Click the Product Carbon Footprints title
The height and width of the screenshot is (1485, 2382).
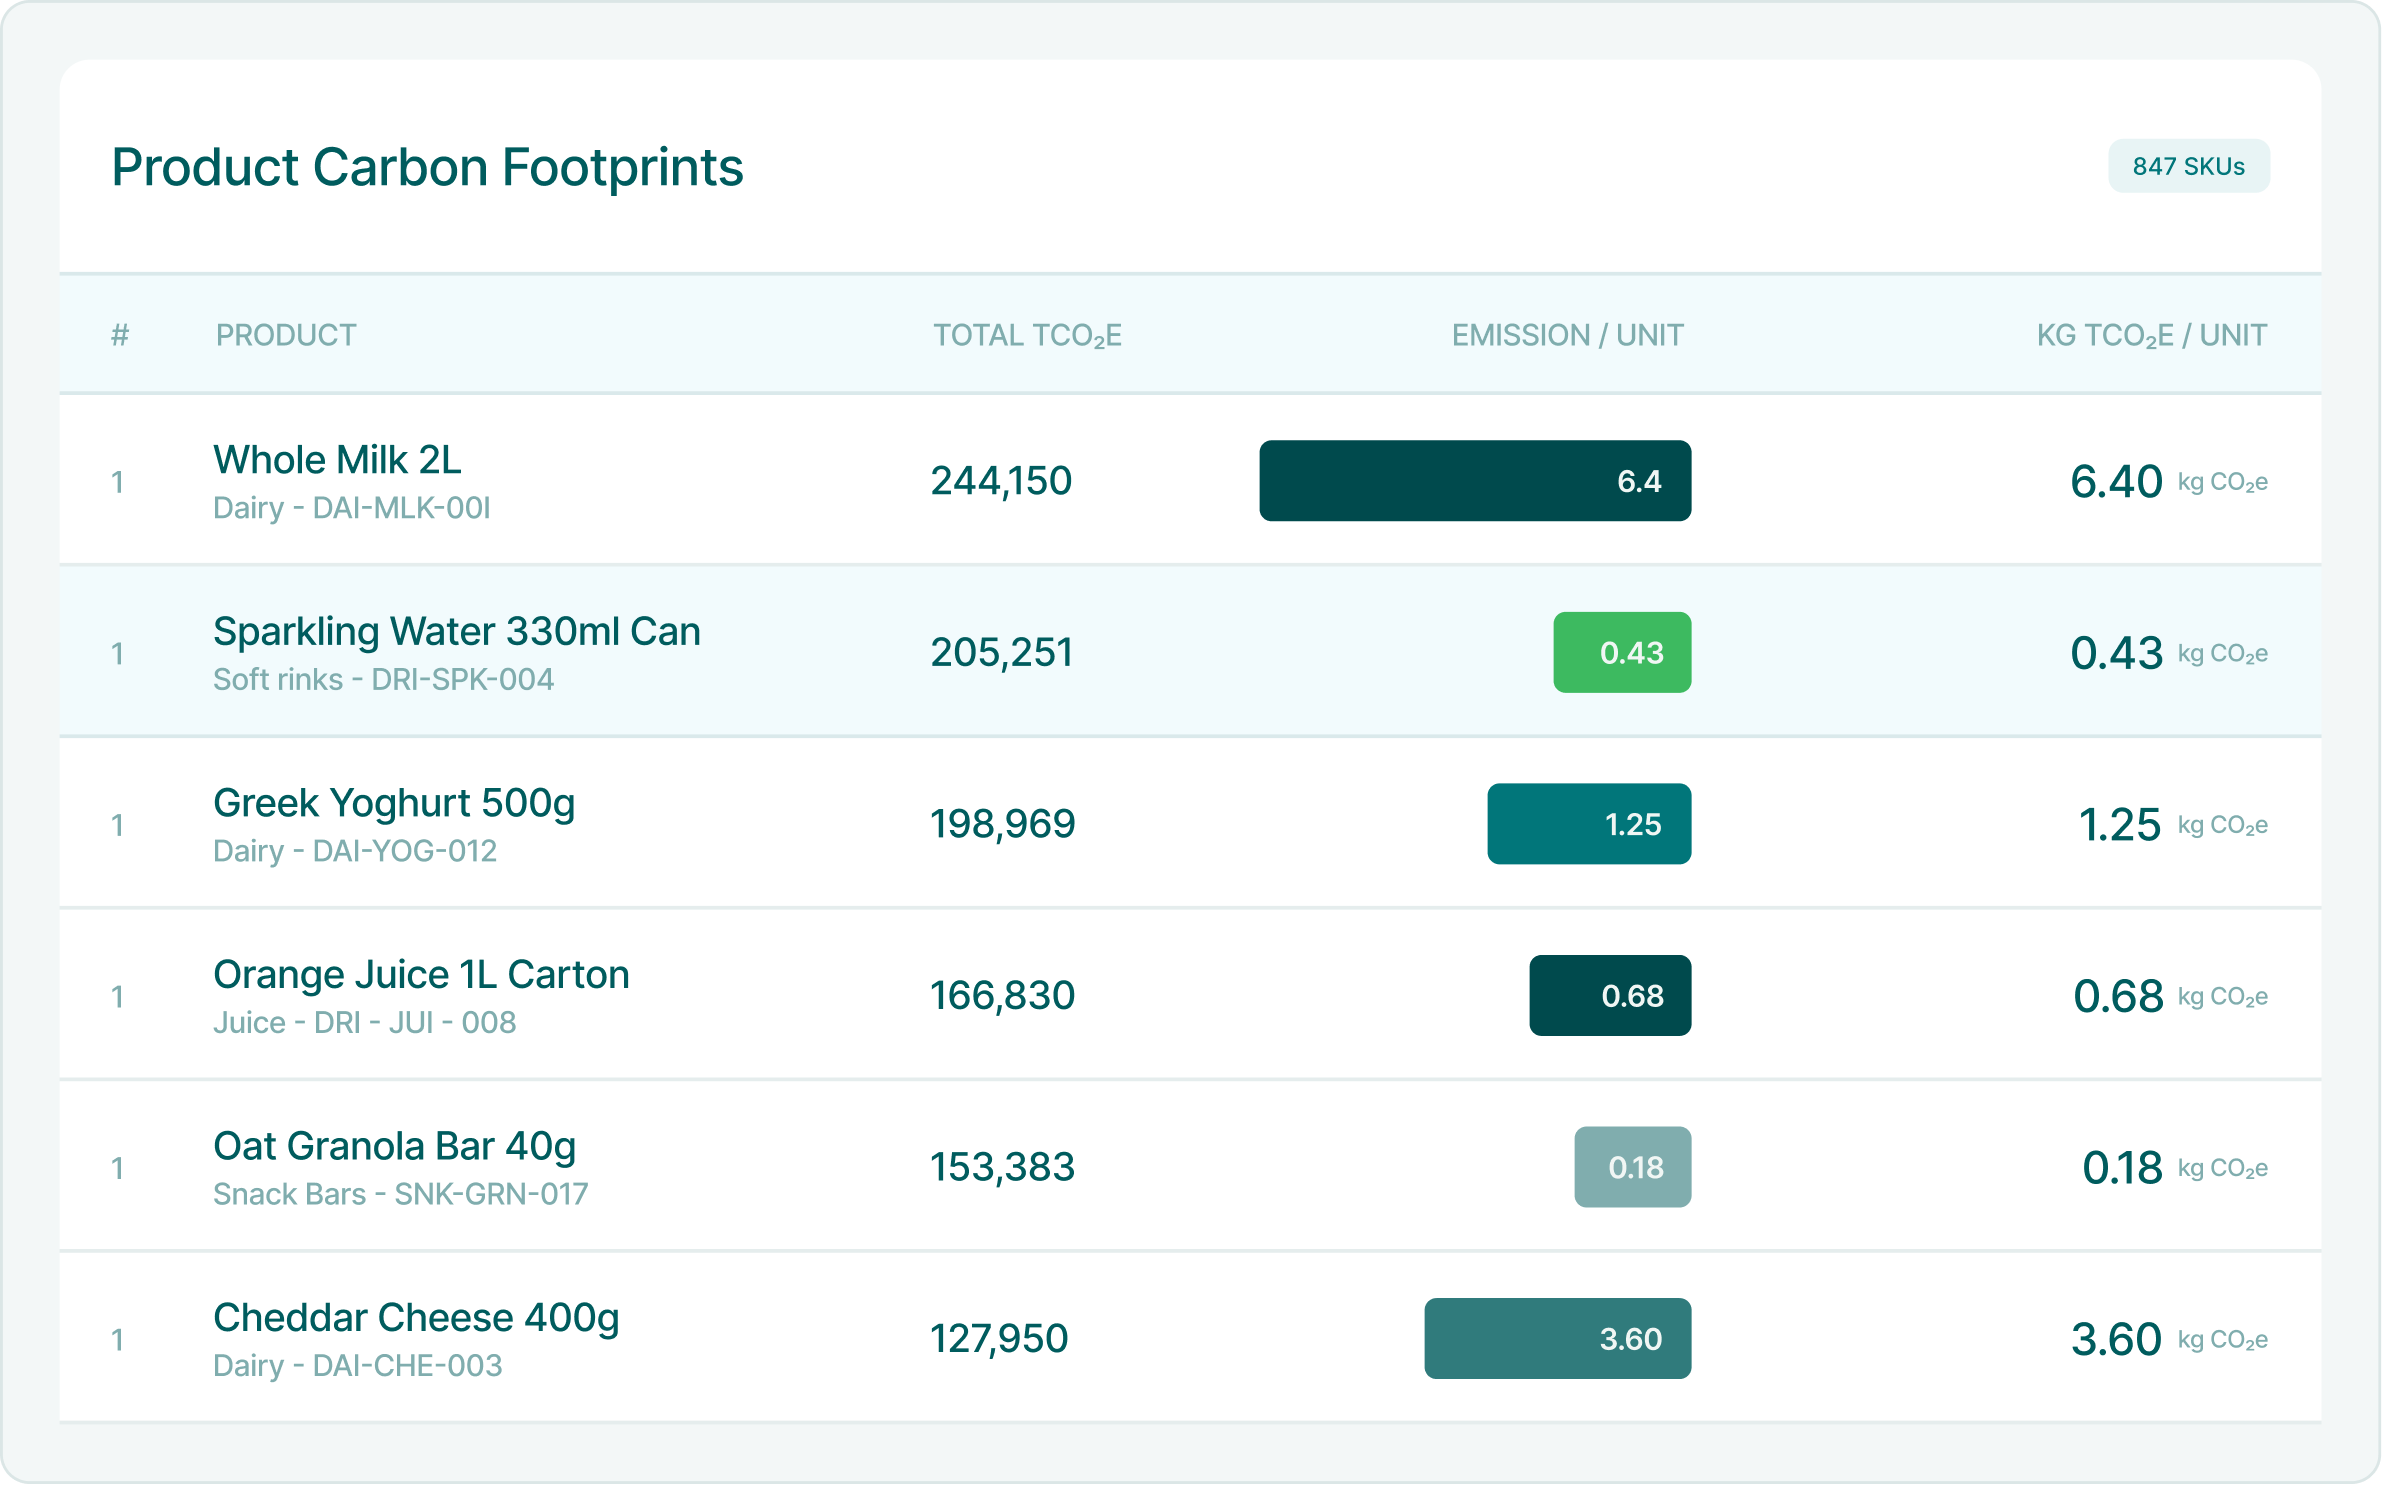[427, 167]
